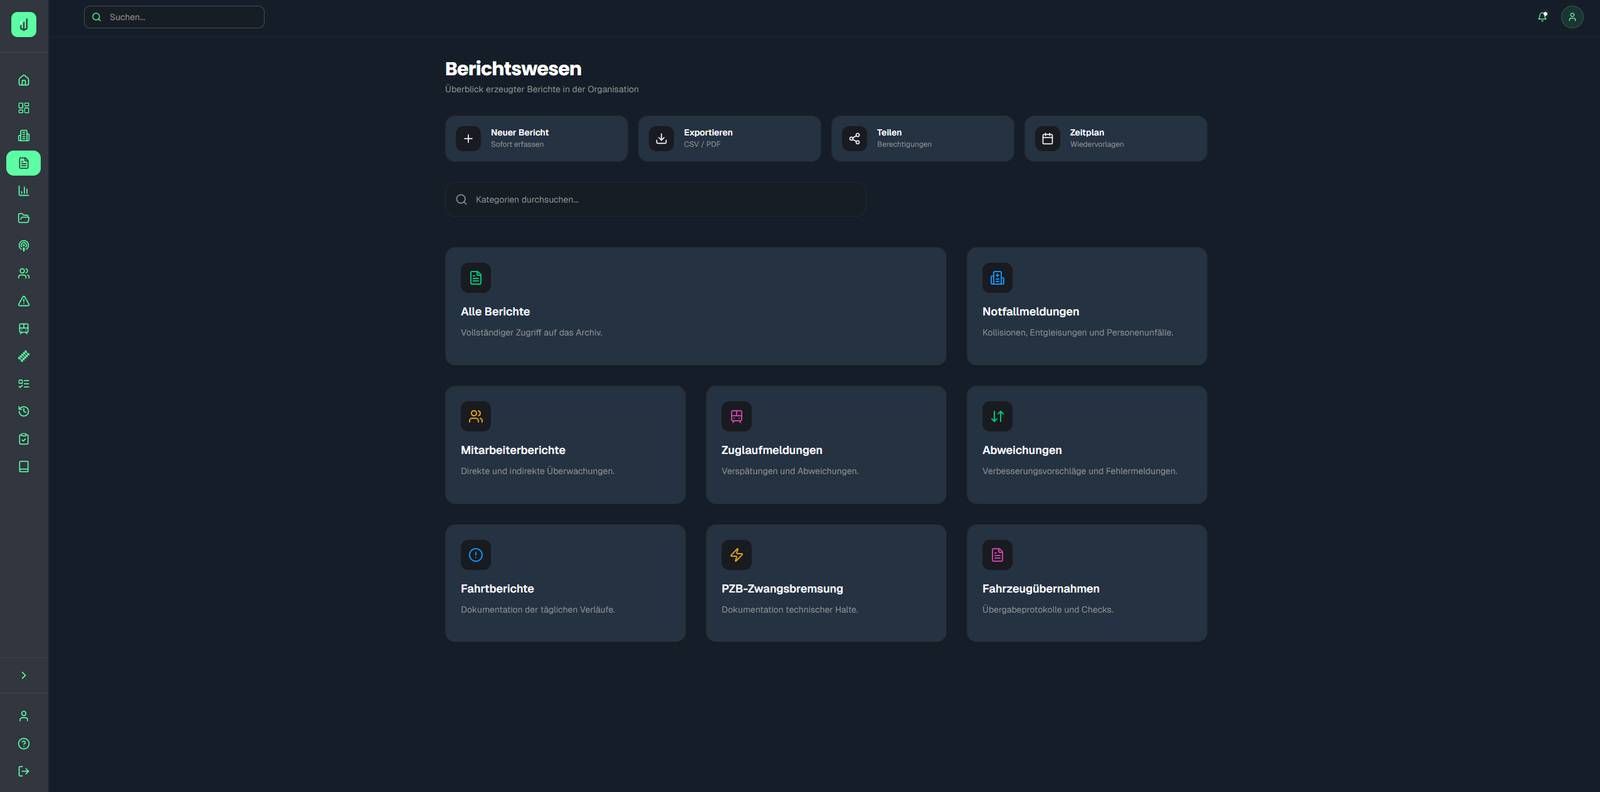
Task: Open the warning triangle sidebar item
Action: tap(24, 301)
